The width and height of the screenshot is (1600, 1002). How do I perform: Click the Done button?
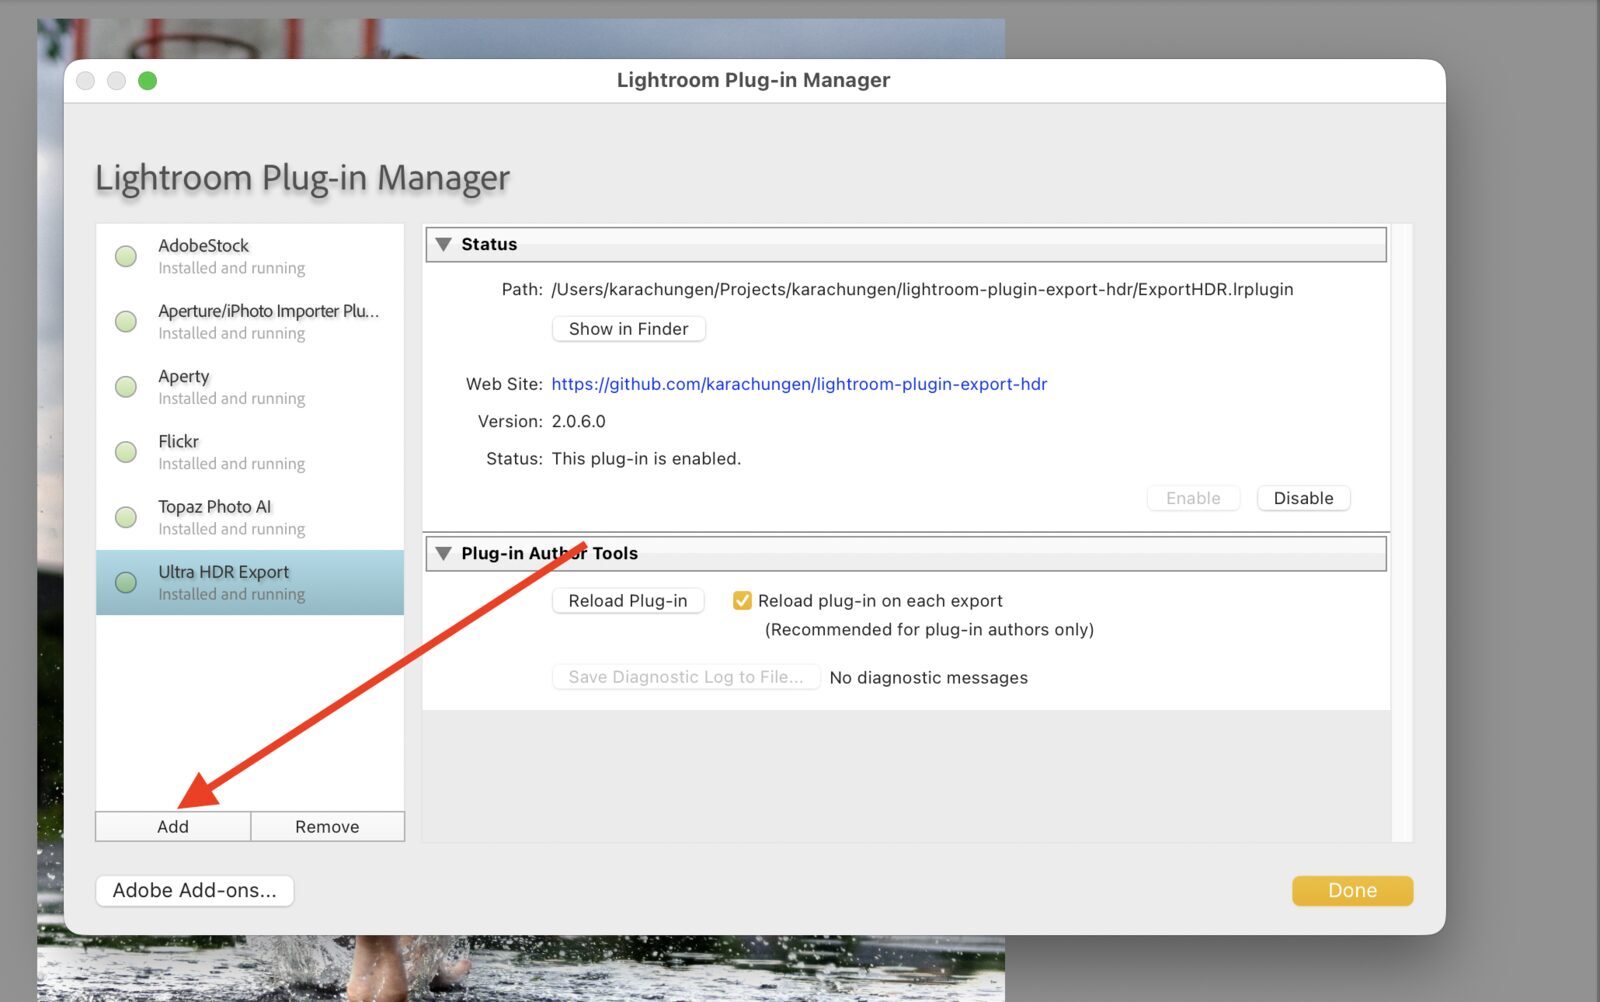tap(1352, 890)
